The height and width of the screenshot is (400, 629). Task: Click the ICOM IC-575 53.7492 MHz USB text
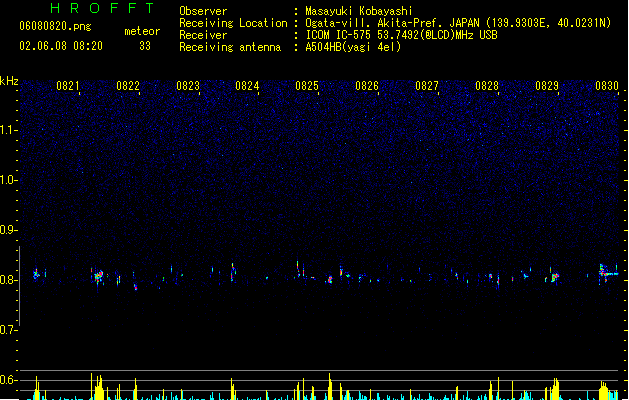402,35
